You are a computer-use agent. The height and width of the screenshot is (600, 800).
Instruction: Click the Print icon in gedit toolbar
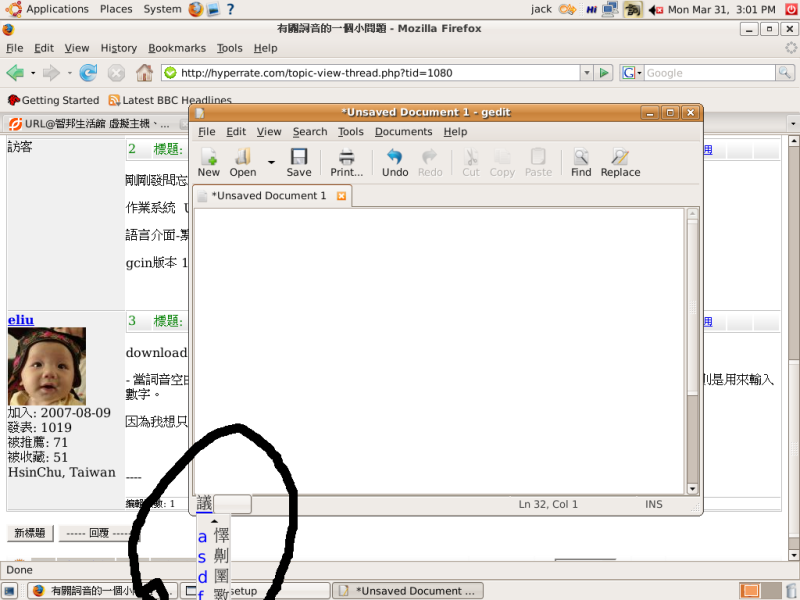click(347, 161)
